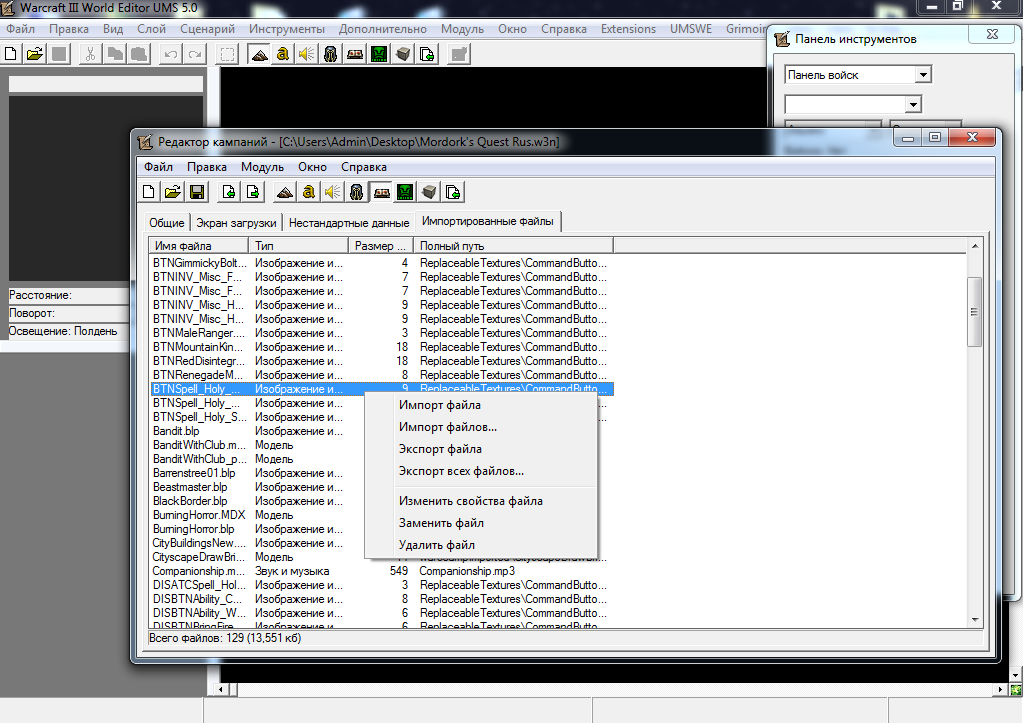This screenshot has width=1023, height=723.
Task: Expand the Панель войск dropdown
Action: [923, 75]
